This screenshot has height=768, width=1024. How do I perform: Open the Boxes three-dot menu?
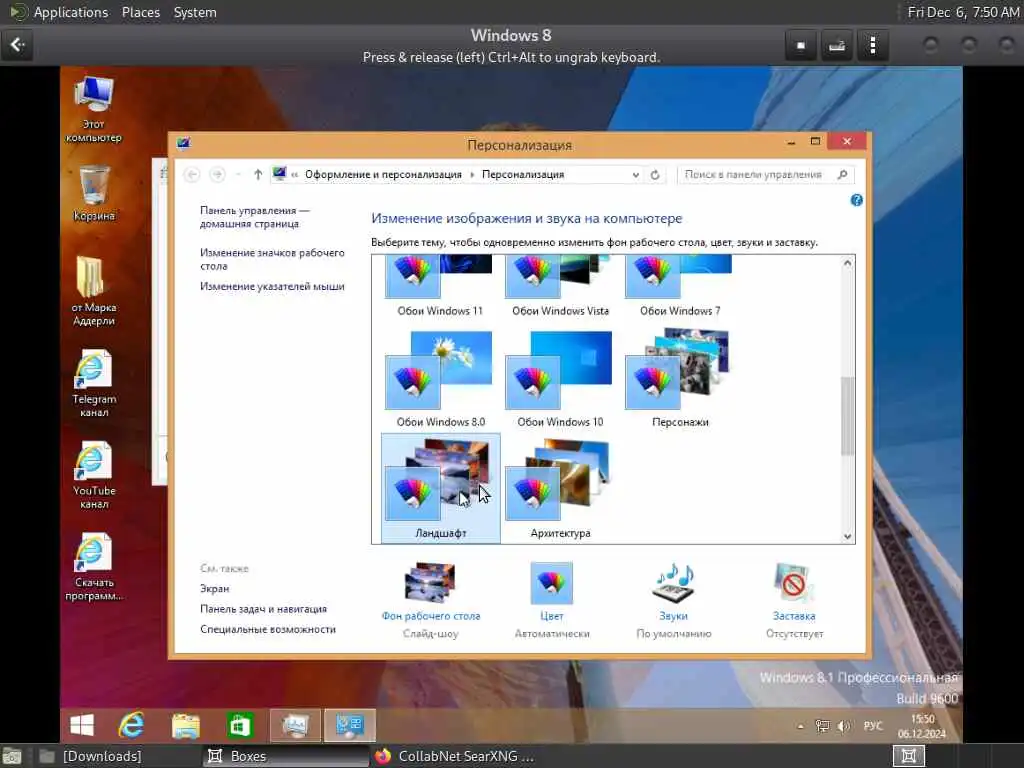(x=872, y=45)
